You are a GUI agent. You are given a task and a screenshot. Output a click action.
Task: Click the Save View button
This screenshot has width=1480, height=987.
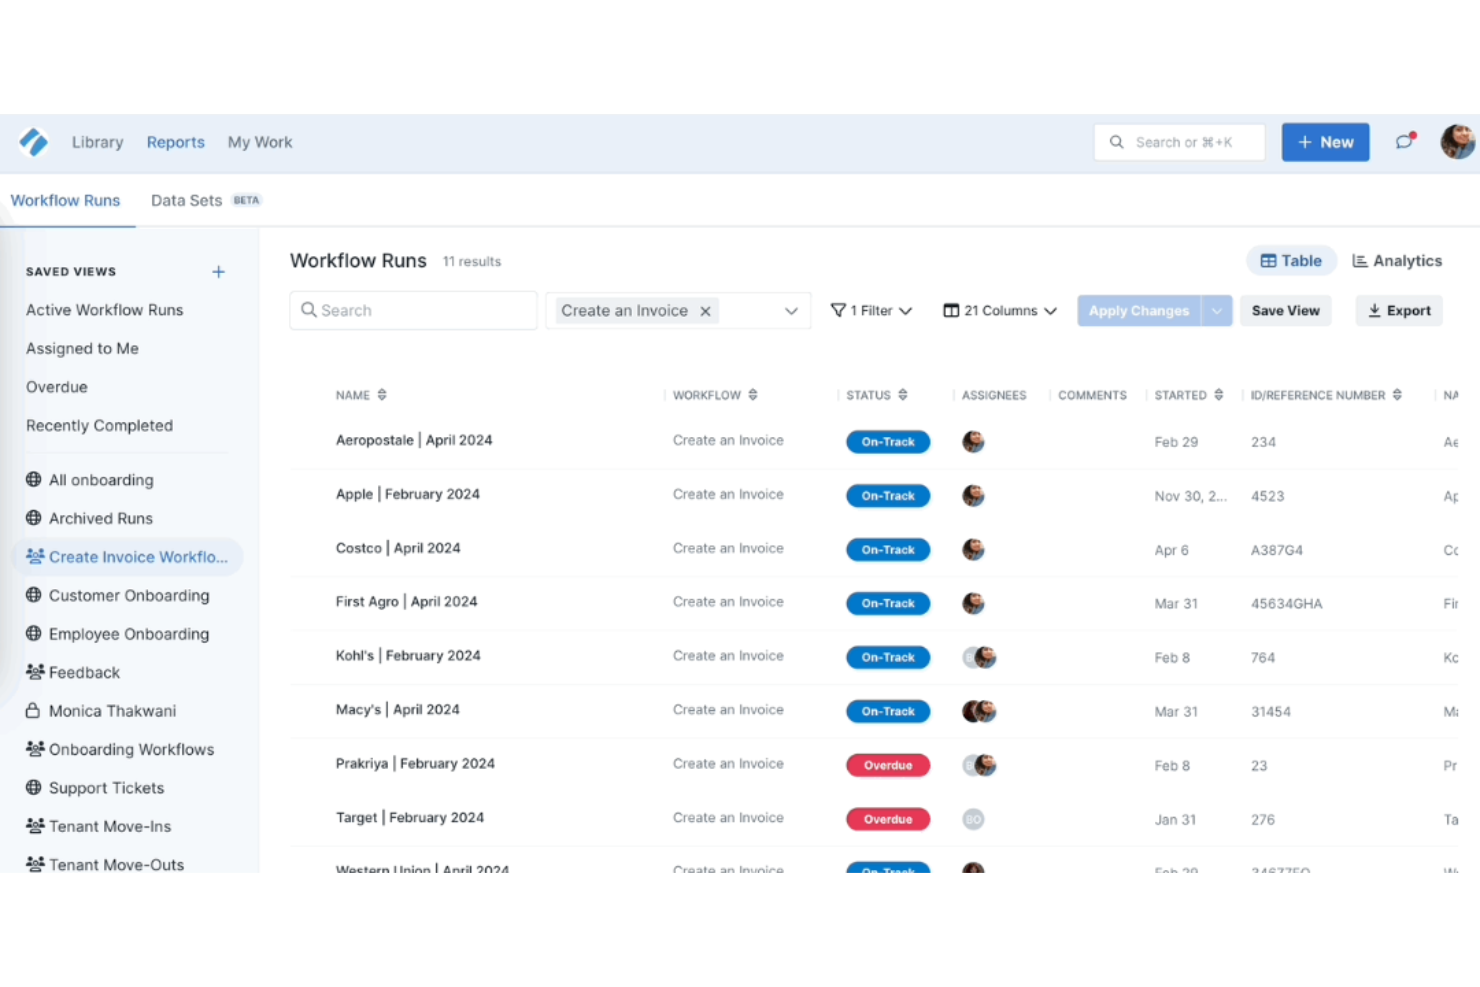[x=1285, y=310]
